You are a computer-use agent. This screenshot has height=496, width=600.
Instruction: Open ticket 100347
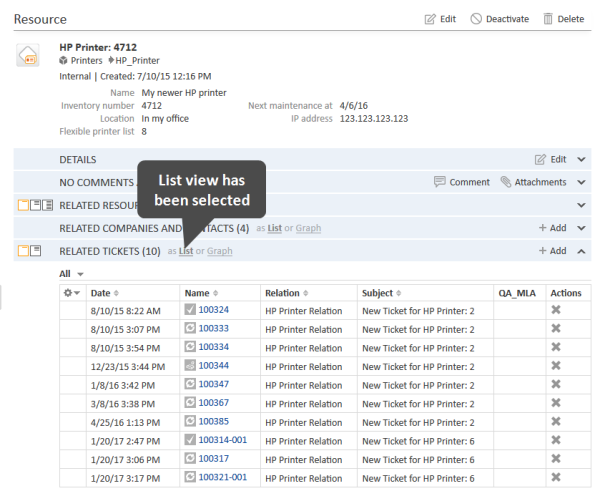pos(214,384)
